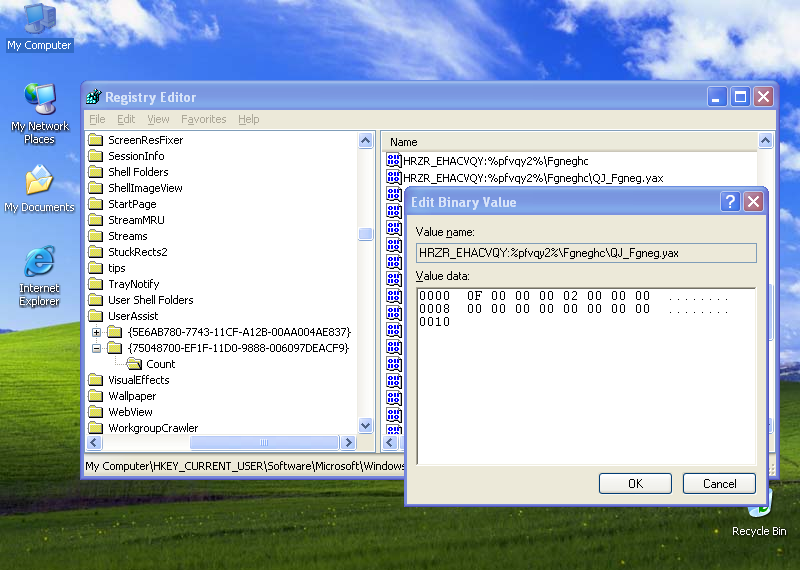Select the StuckRects2 folder icon

tap(95, 252)
